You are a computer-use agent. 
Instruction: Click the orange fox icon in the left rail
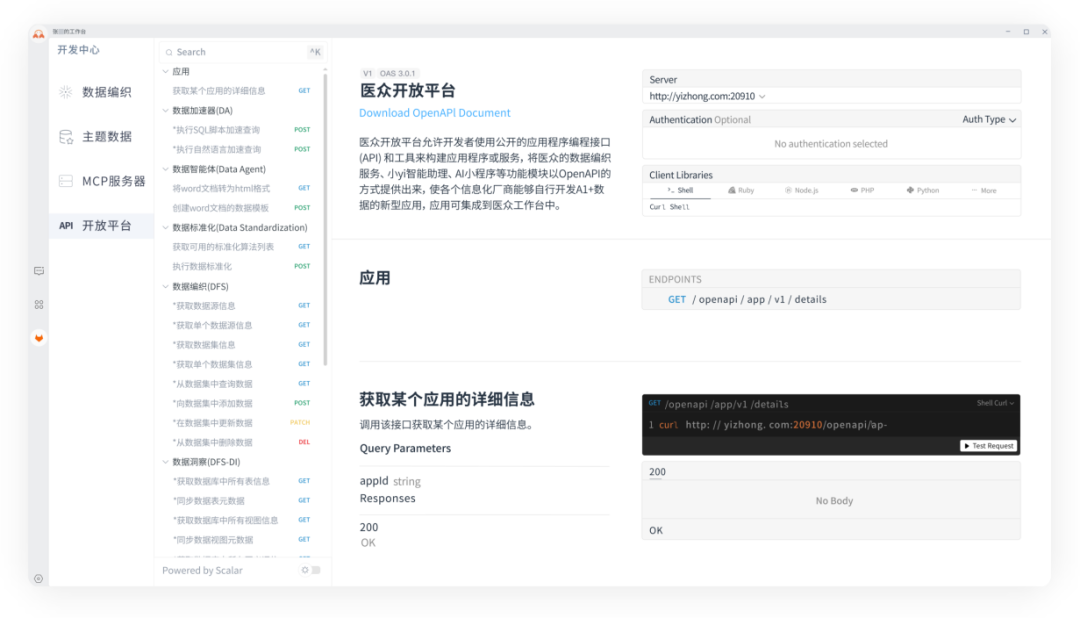point(39,338)
